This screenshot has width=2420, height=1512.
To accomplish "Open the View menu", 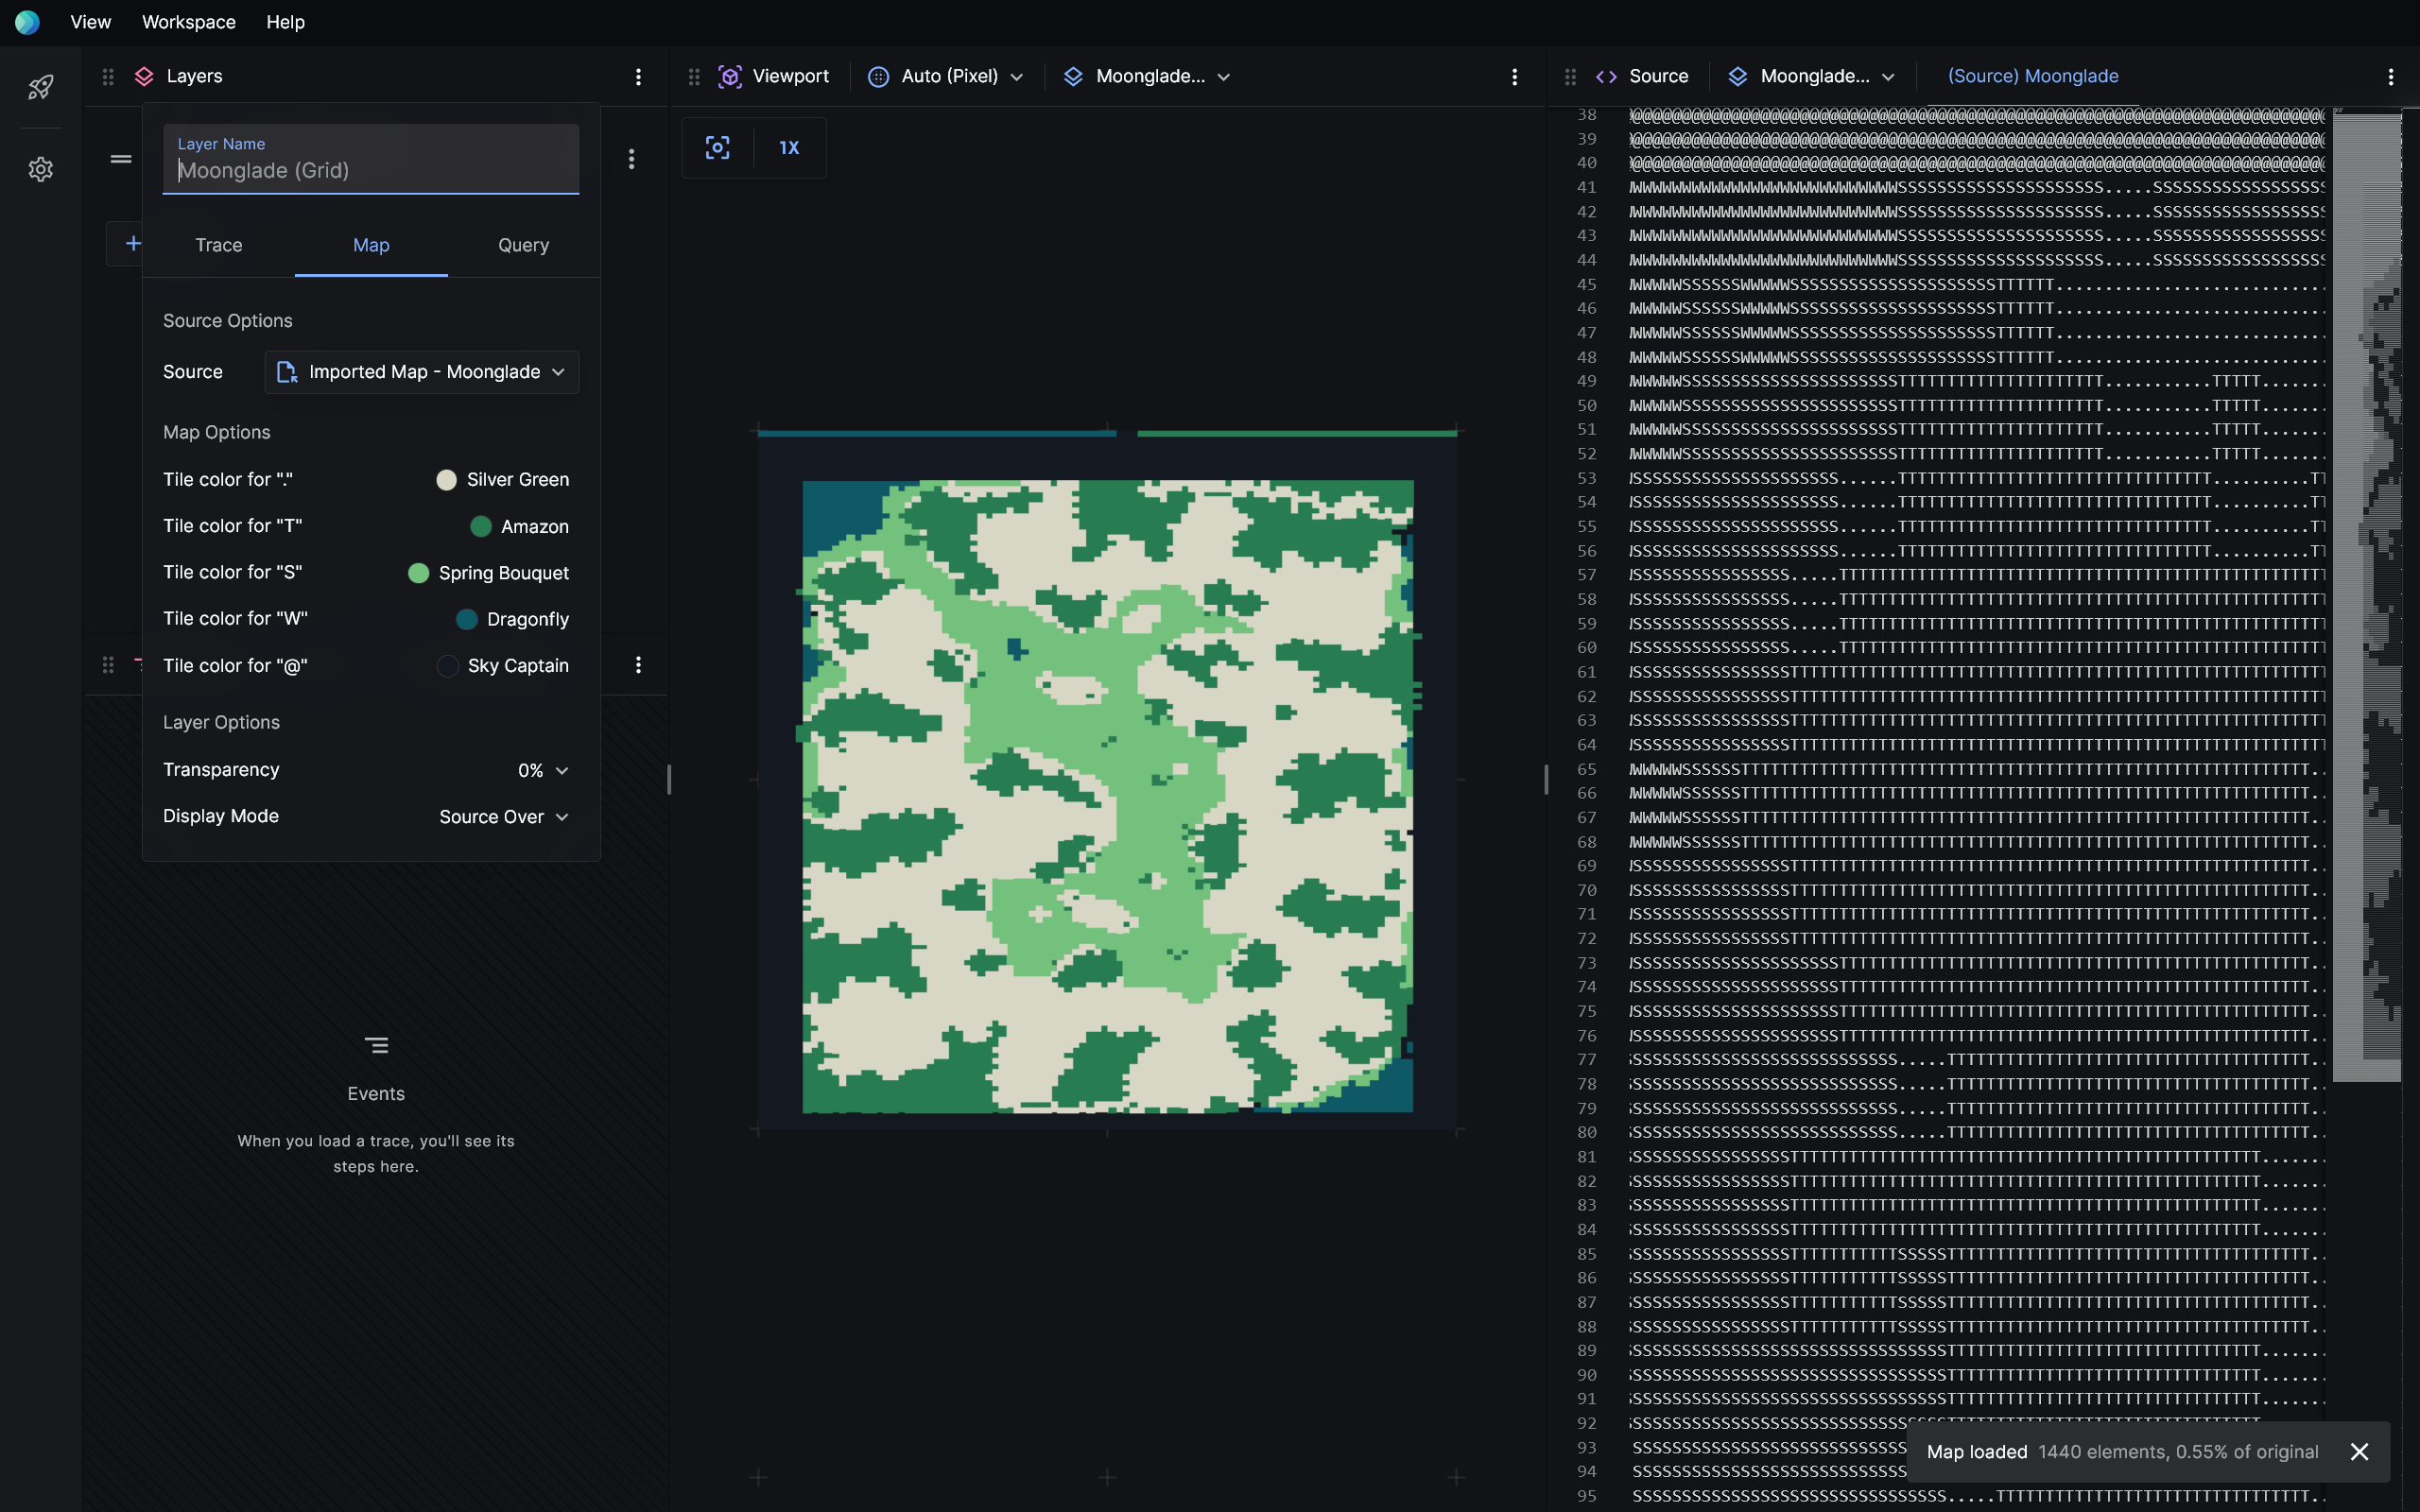I will [90, 22].
